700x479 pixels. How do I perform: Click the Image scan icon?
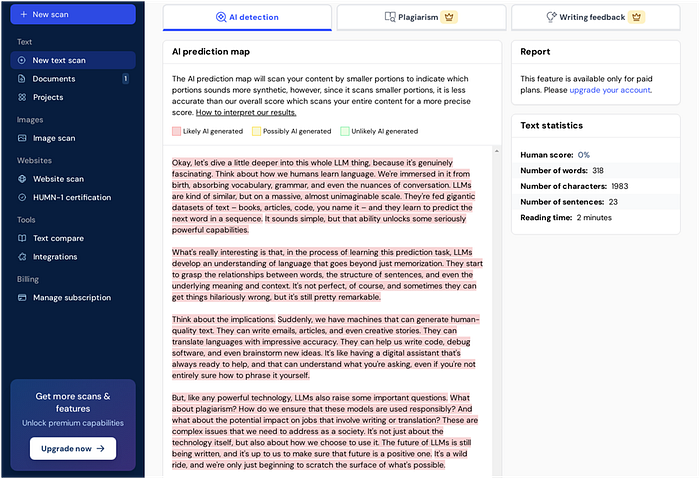tap(22, 138)
